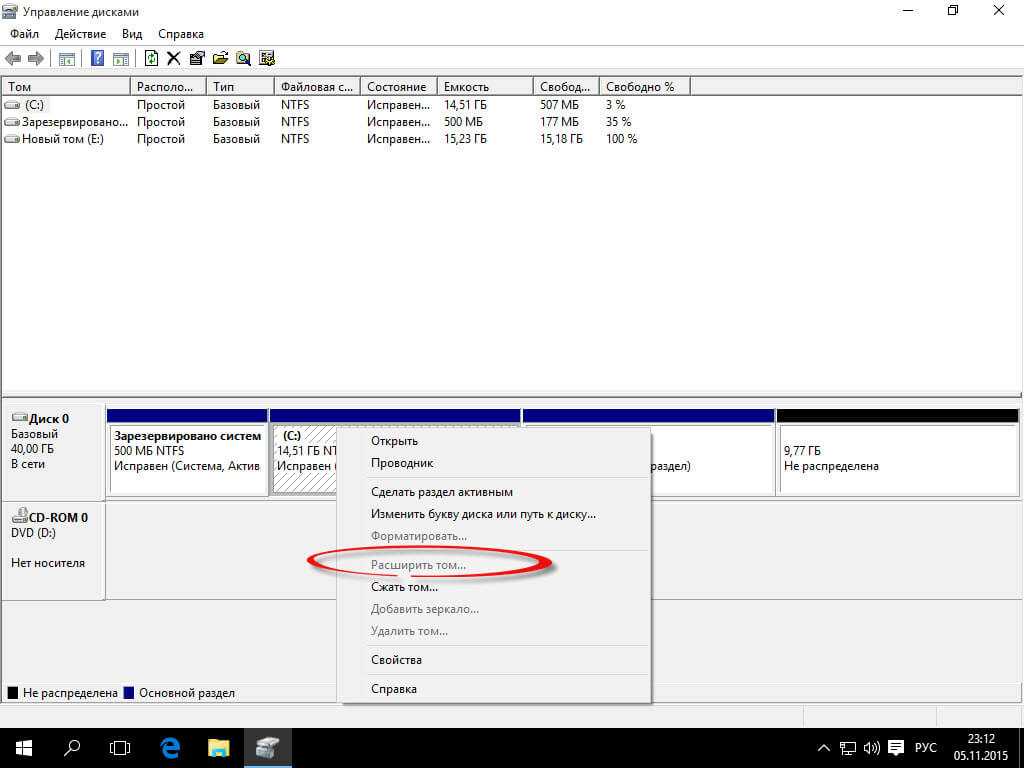The height and width of the screenshot is (768, 1024).
Task: Show hidden tray icons chevron
Action: click(x=824, y=748)
